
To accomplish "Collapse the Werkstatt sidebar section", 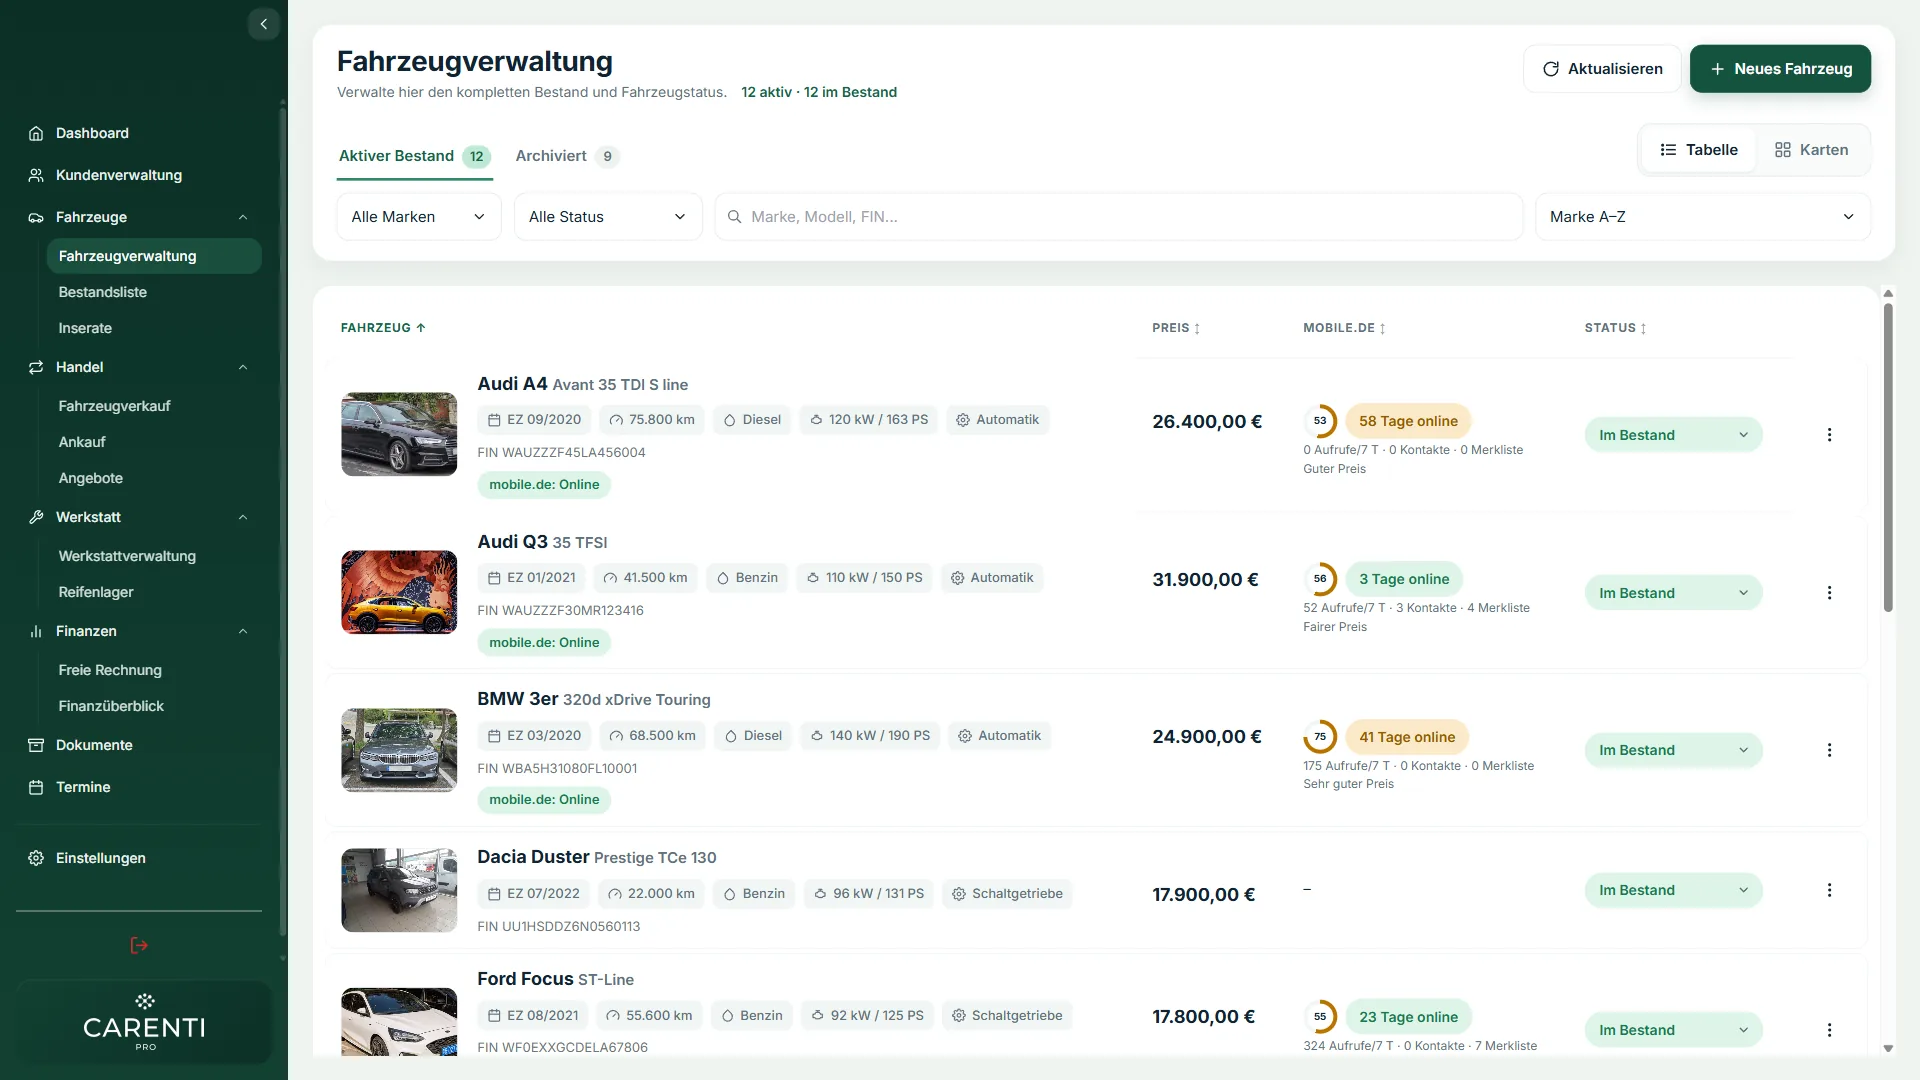I will pyautogui.click(x=243, y=517).
